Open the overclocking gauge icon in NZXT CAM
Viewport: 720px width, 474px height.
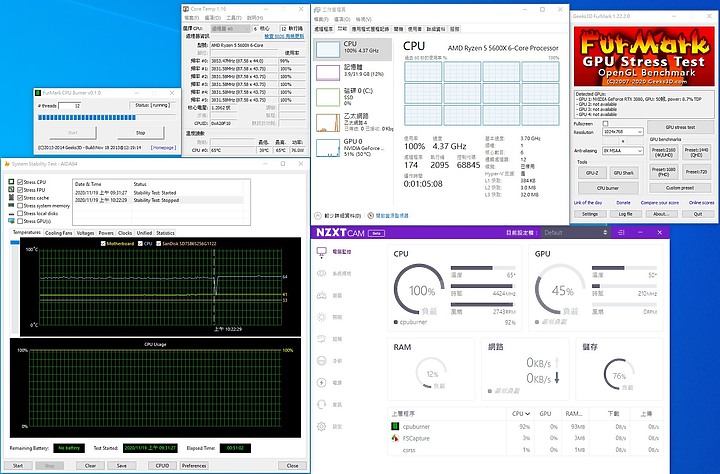(x=321, y=339)
